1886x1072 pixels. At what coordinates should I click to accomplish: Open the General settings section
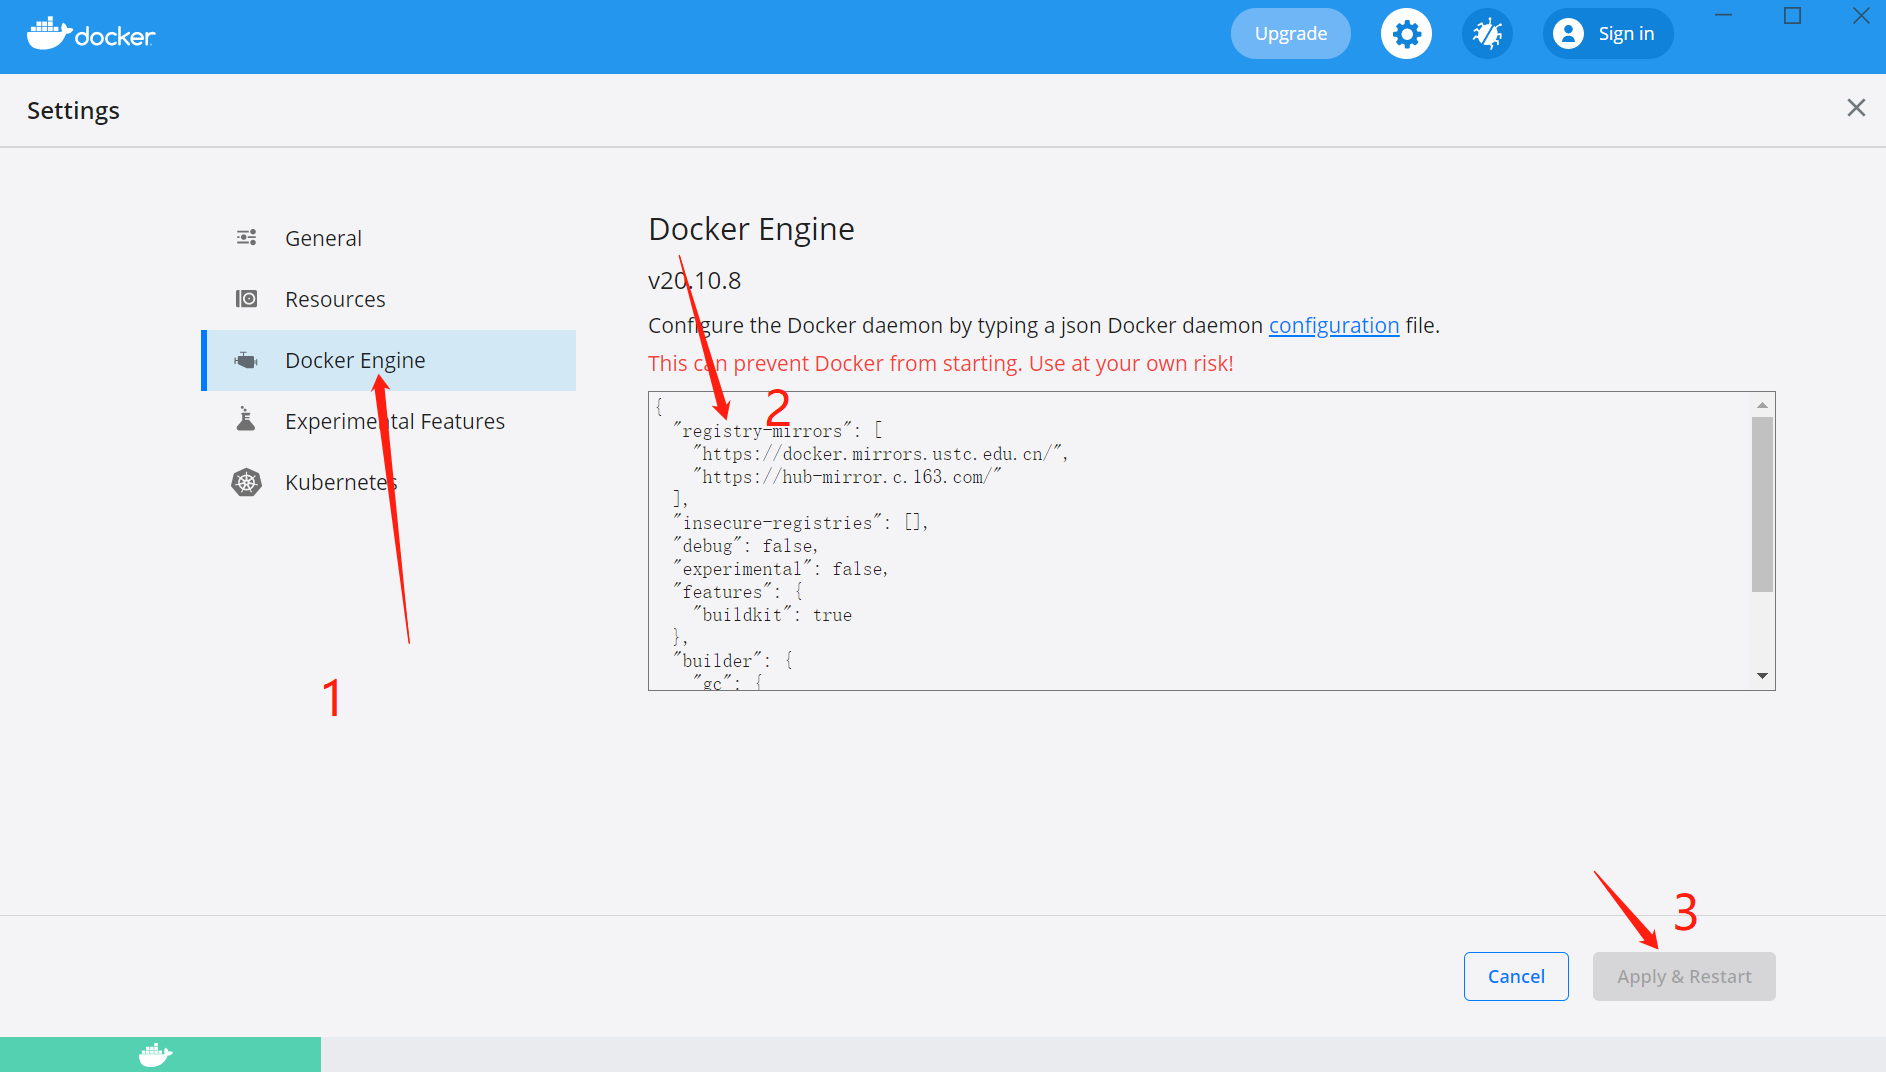(388, 238)
